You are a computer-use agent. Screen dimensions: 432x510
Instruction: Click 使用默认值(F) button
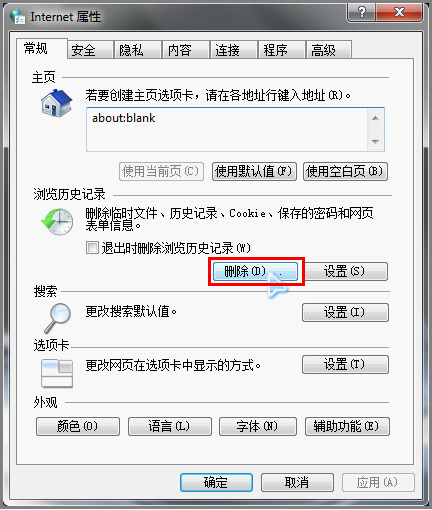(x=254, y=171)
